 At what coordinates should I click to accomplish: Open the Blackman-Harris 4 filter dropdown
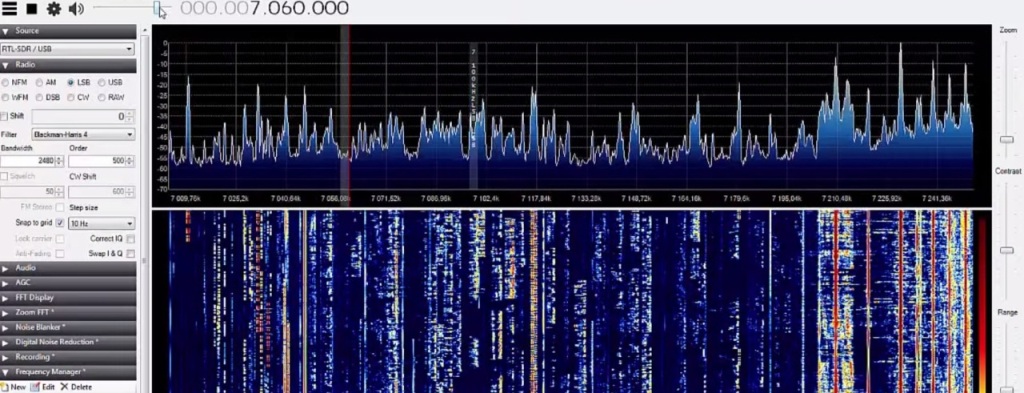pos(84,134)
